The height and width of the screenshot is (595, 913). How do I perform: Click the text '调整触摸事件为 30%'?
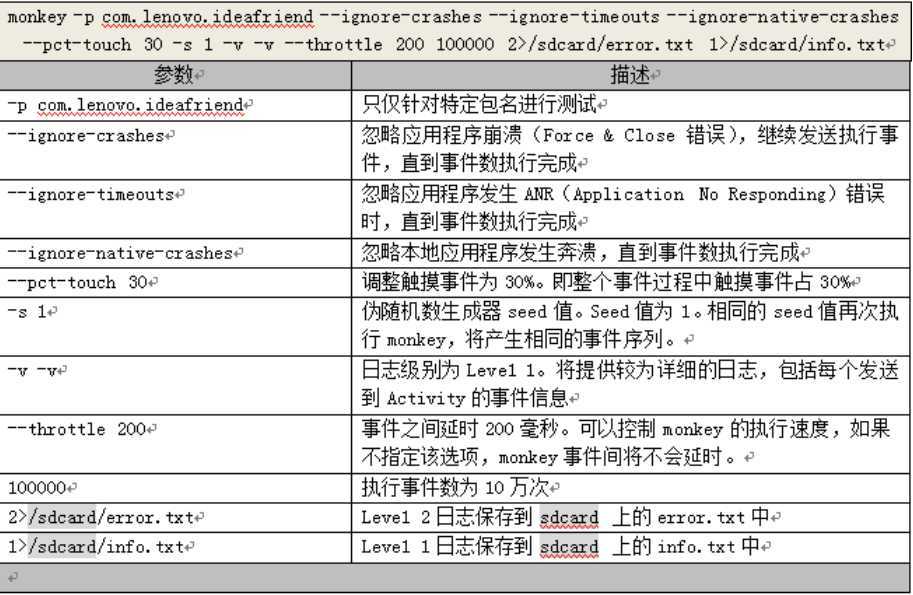pyautogui.click(x=448, y=282)
